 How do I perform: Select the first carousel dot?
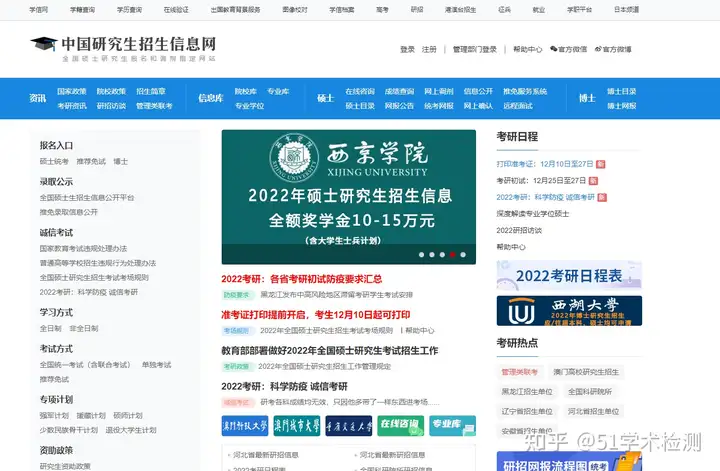[421, 254]
